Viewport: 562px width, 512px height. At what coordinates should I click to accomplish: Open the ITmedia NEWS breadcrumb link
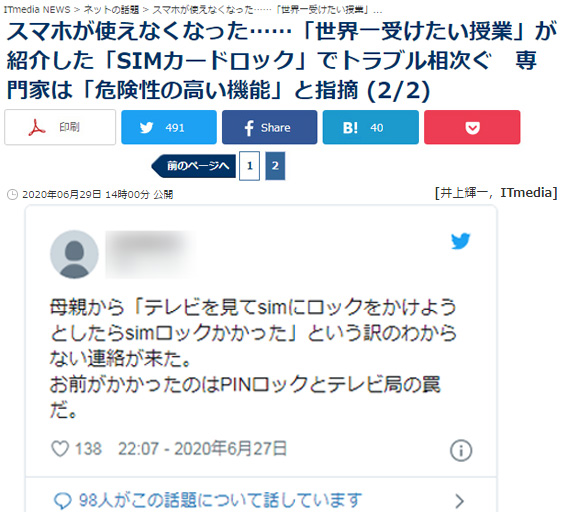(37, 10)
